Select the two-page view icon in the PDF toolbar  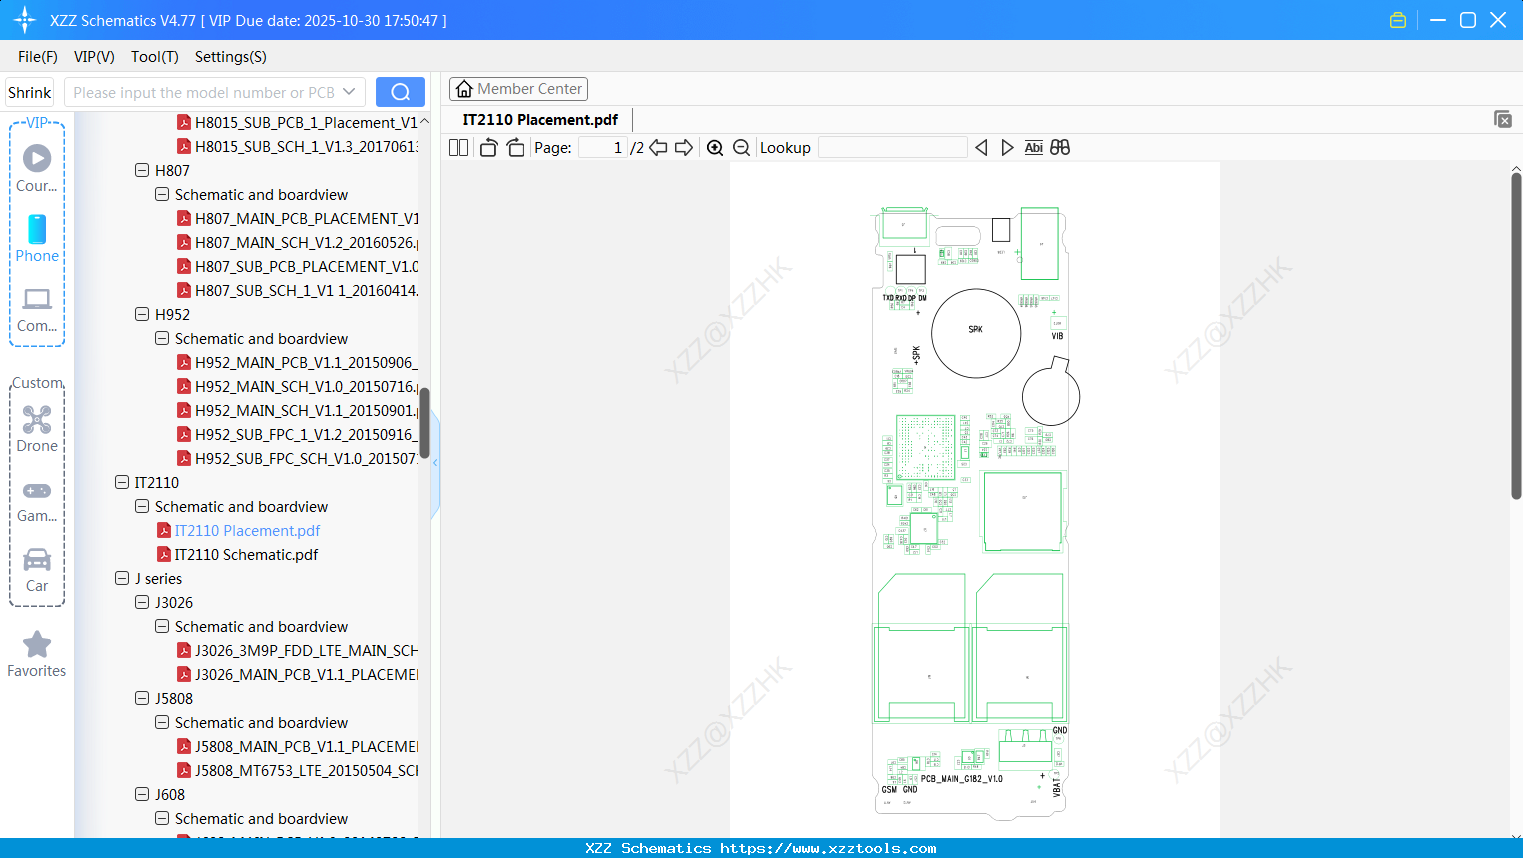pyautogui.click(x=457, y=147)
